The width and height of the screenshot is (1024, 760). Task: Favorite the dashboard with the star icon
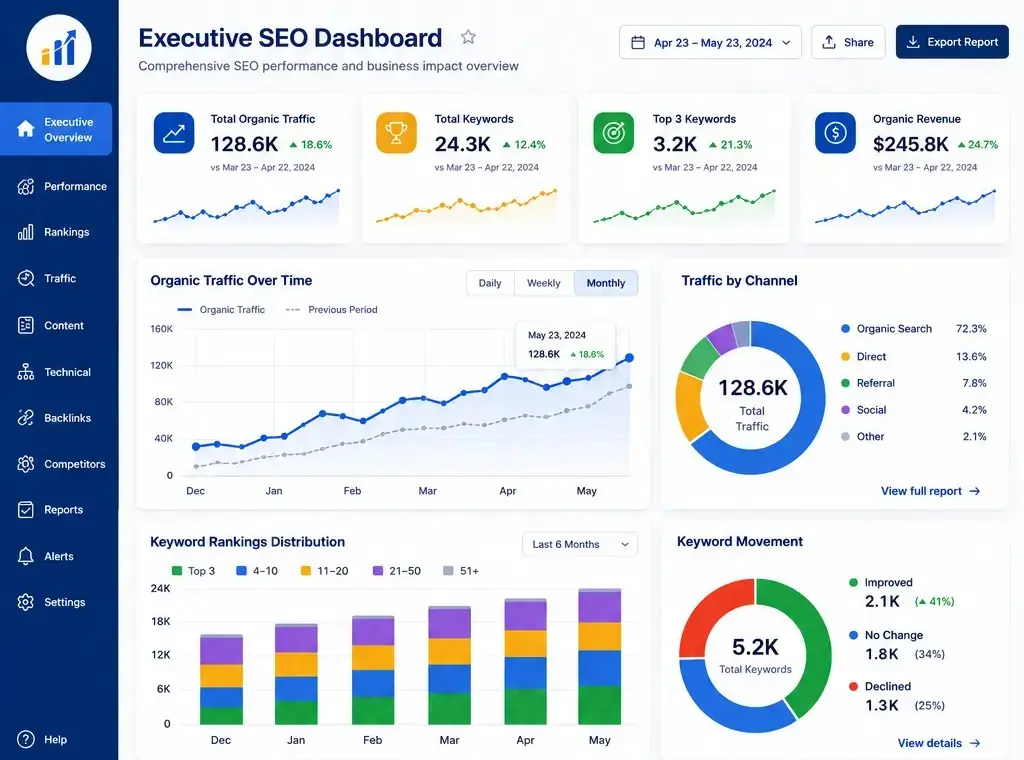pos(468,37)
